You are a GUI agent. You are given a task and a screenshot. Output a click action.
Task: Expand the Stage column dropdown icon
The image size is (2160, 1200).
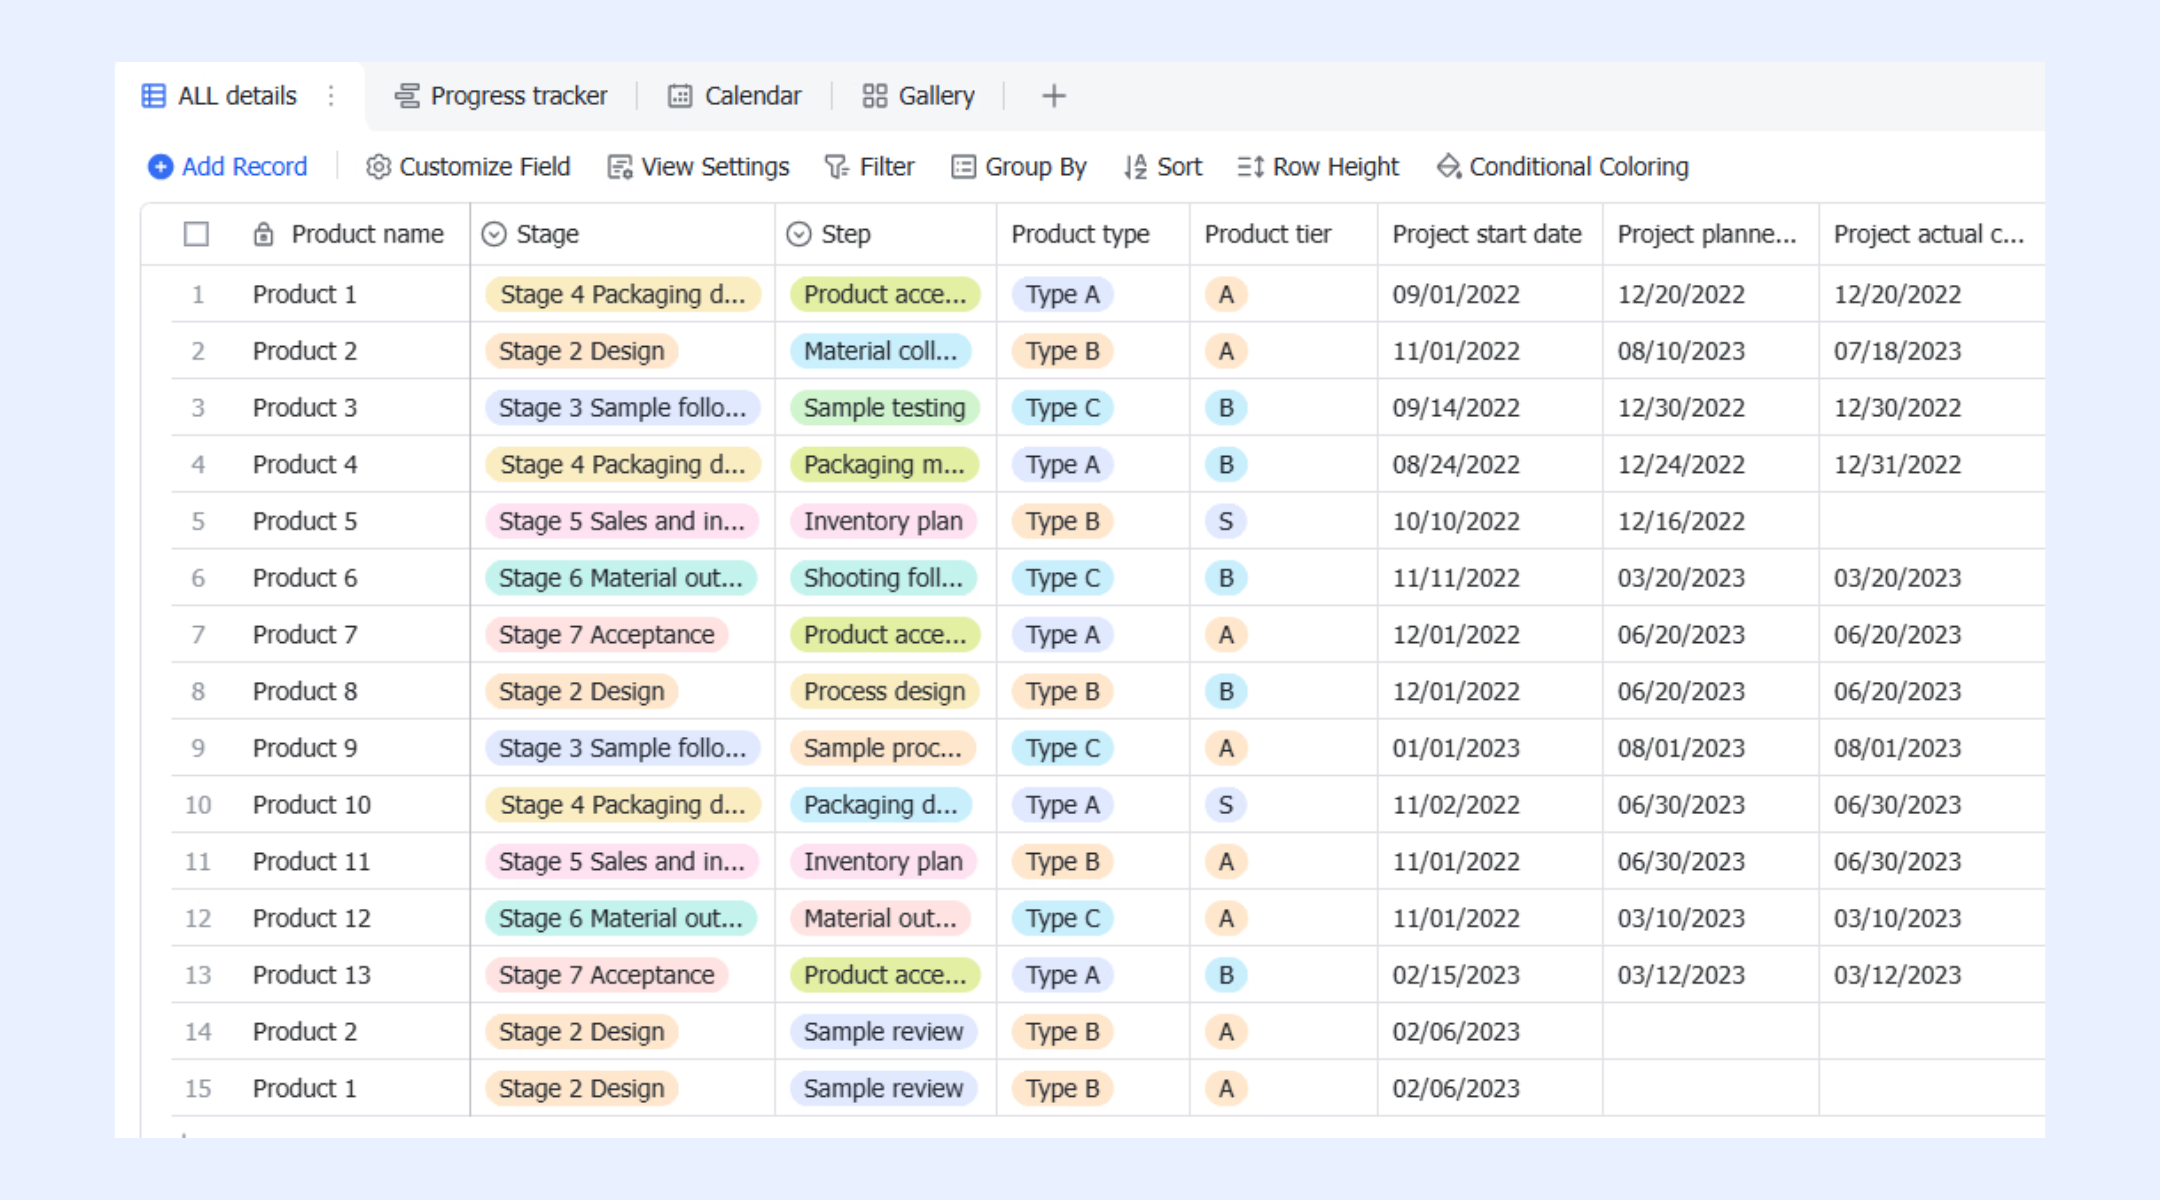pos(494,234)
